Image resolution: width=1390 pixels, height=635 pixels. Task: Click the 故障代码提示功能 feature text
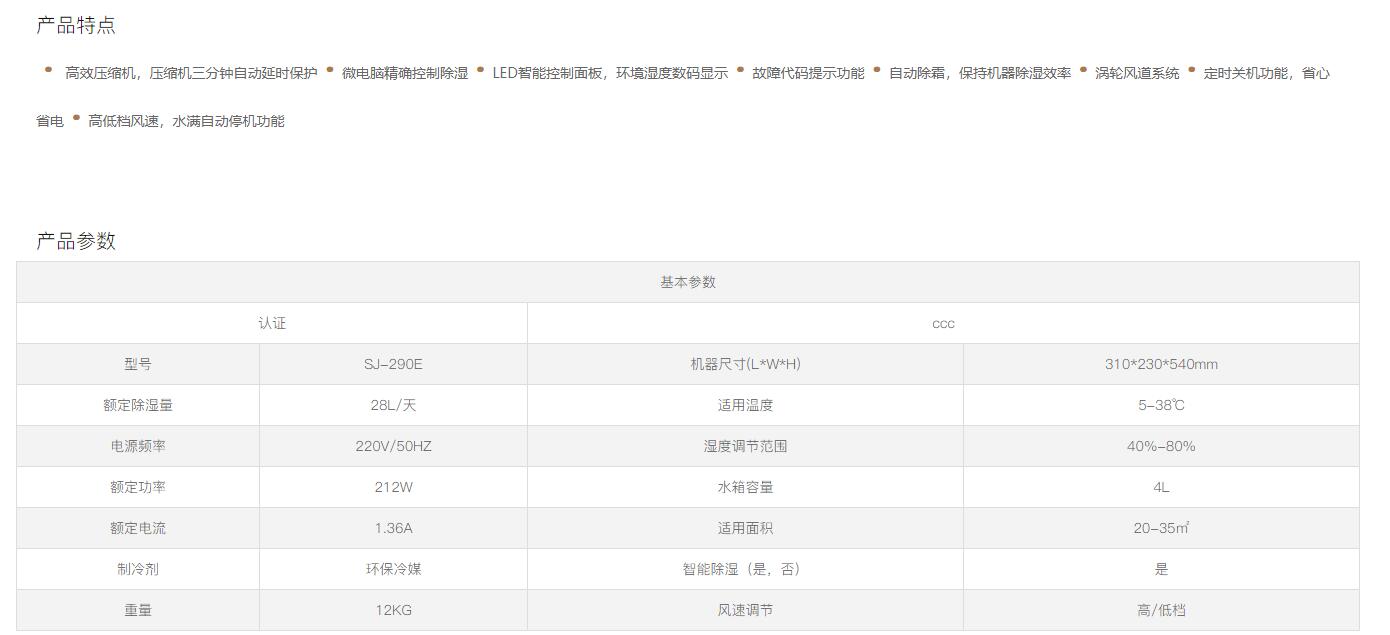808,73
